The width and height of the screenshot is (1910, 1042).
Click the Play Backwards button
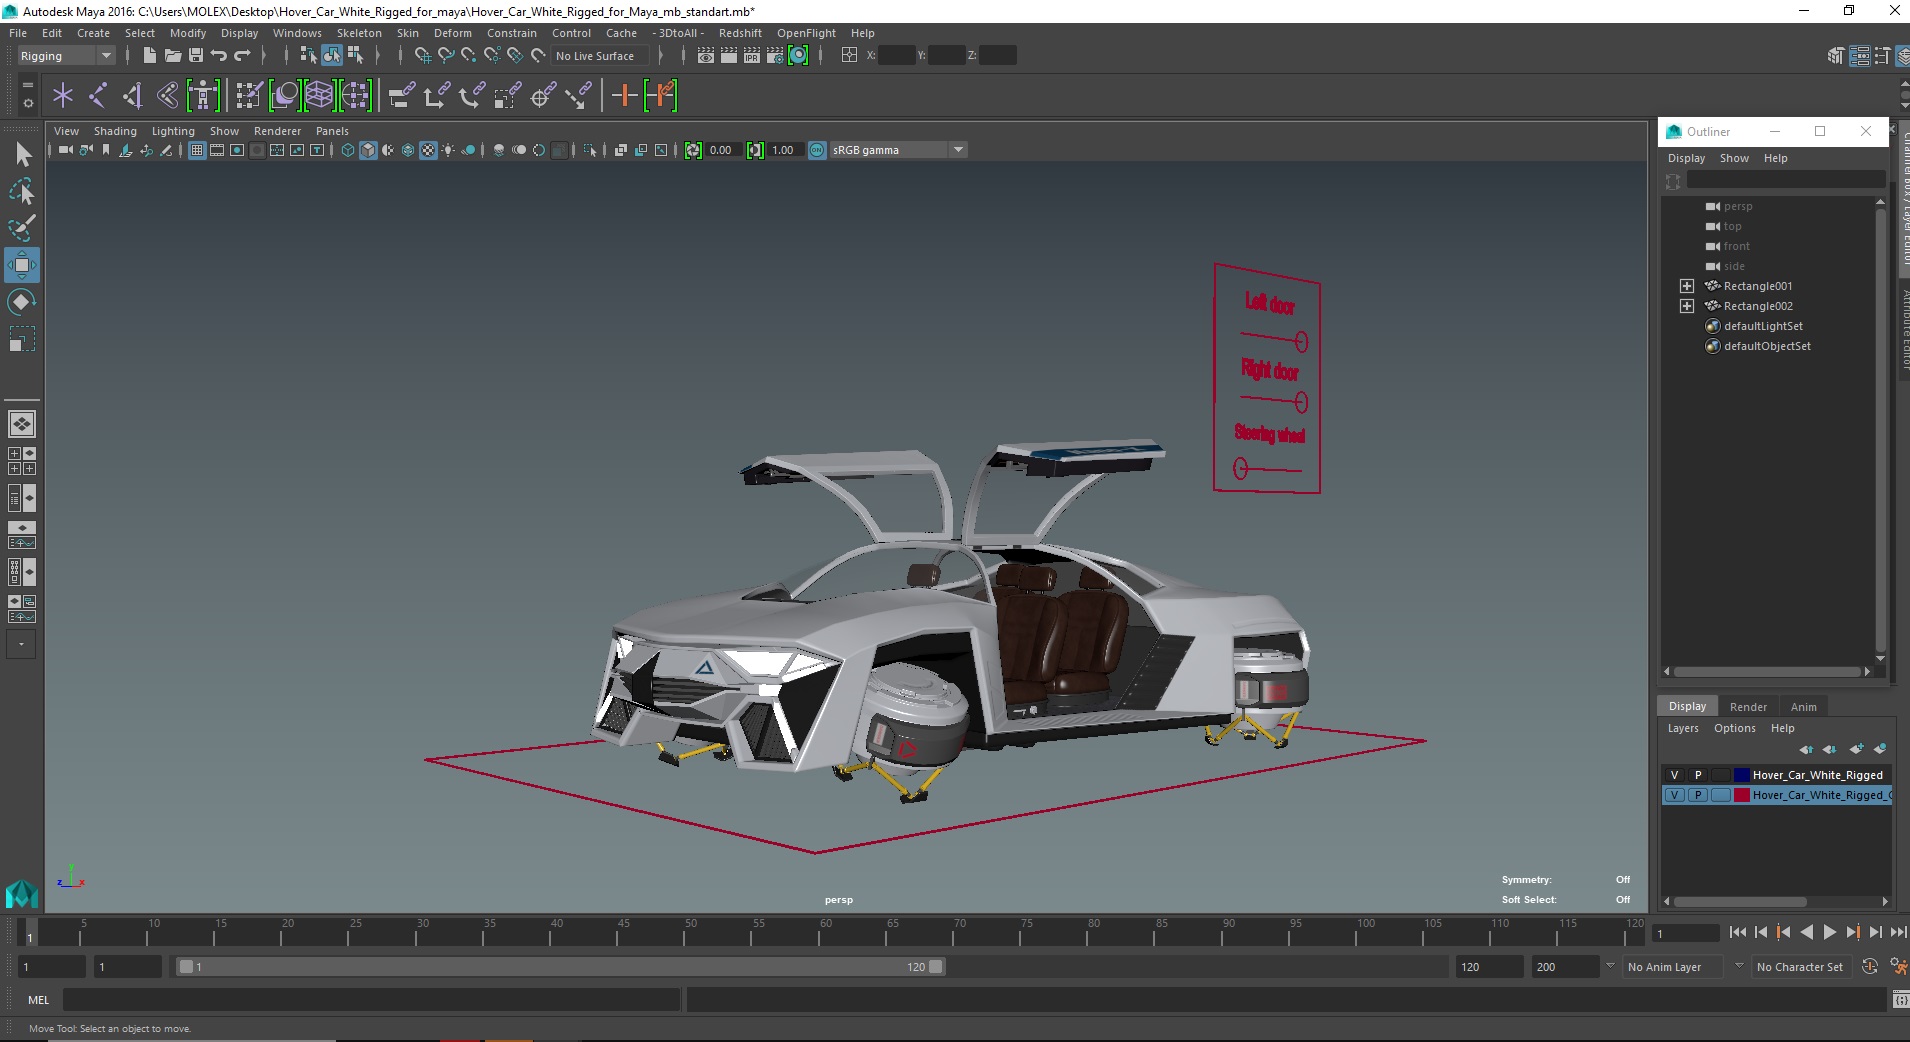[x=1806, y=932]
